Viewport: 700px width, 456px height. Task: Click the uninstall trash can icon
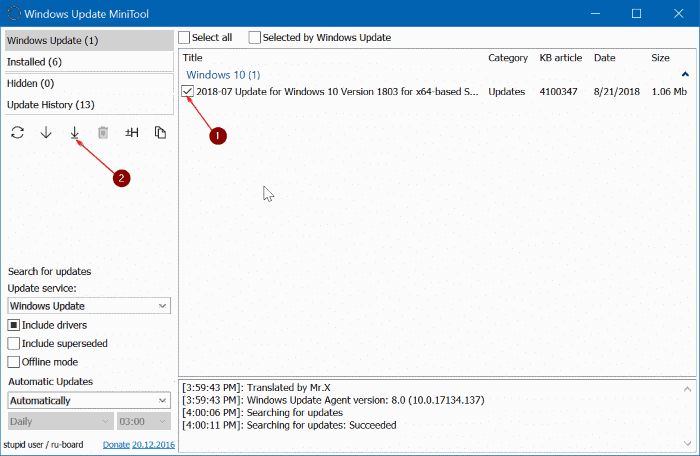(x=103, y=133)
